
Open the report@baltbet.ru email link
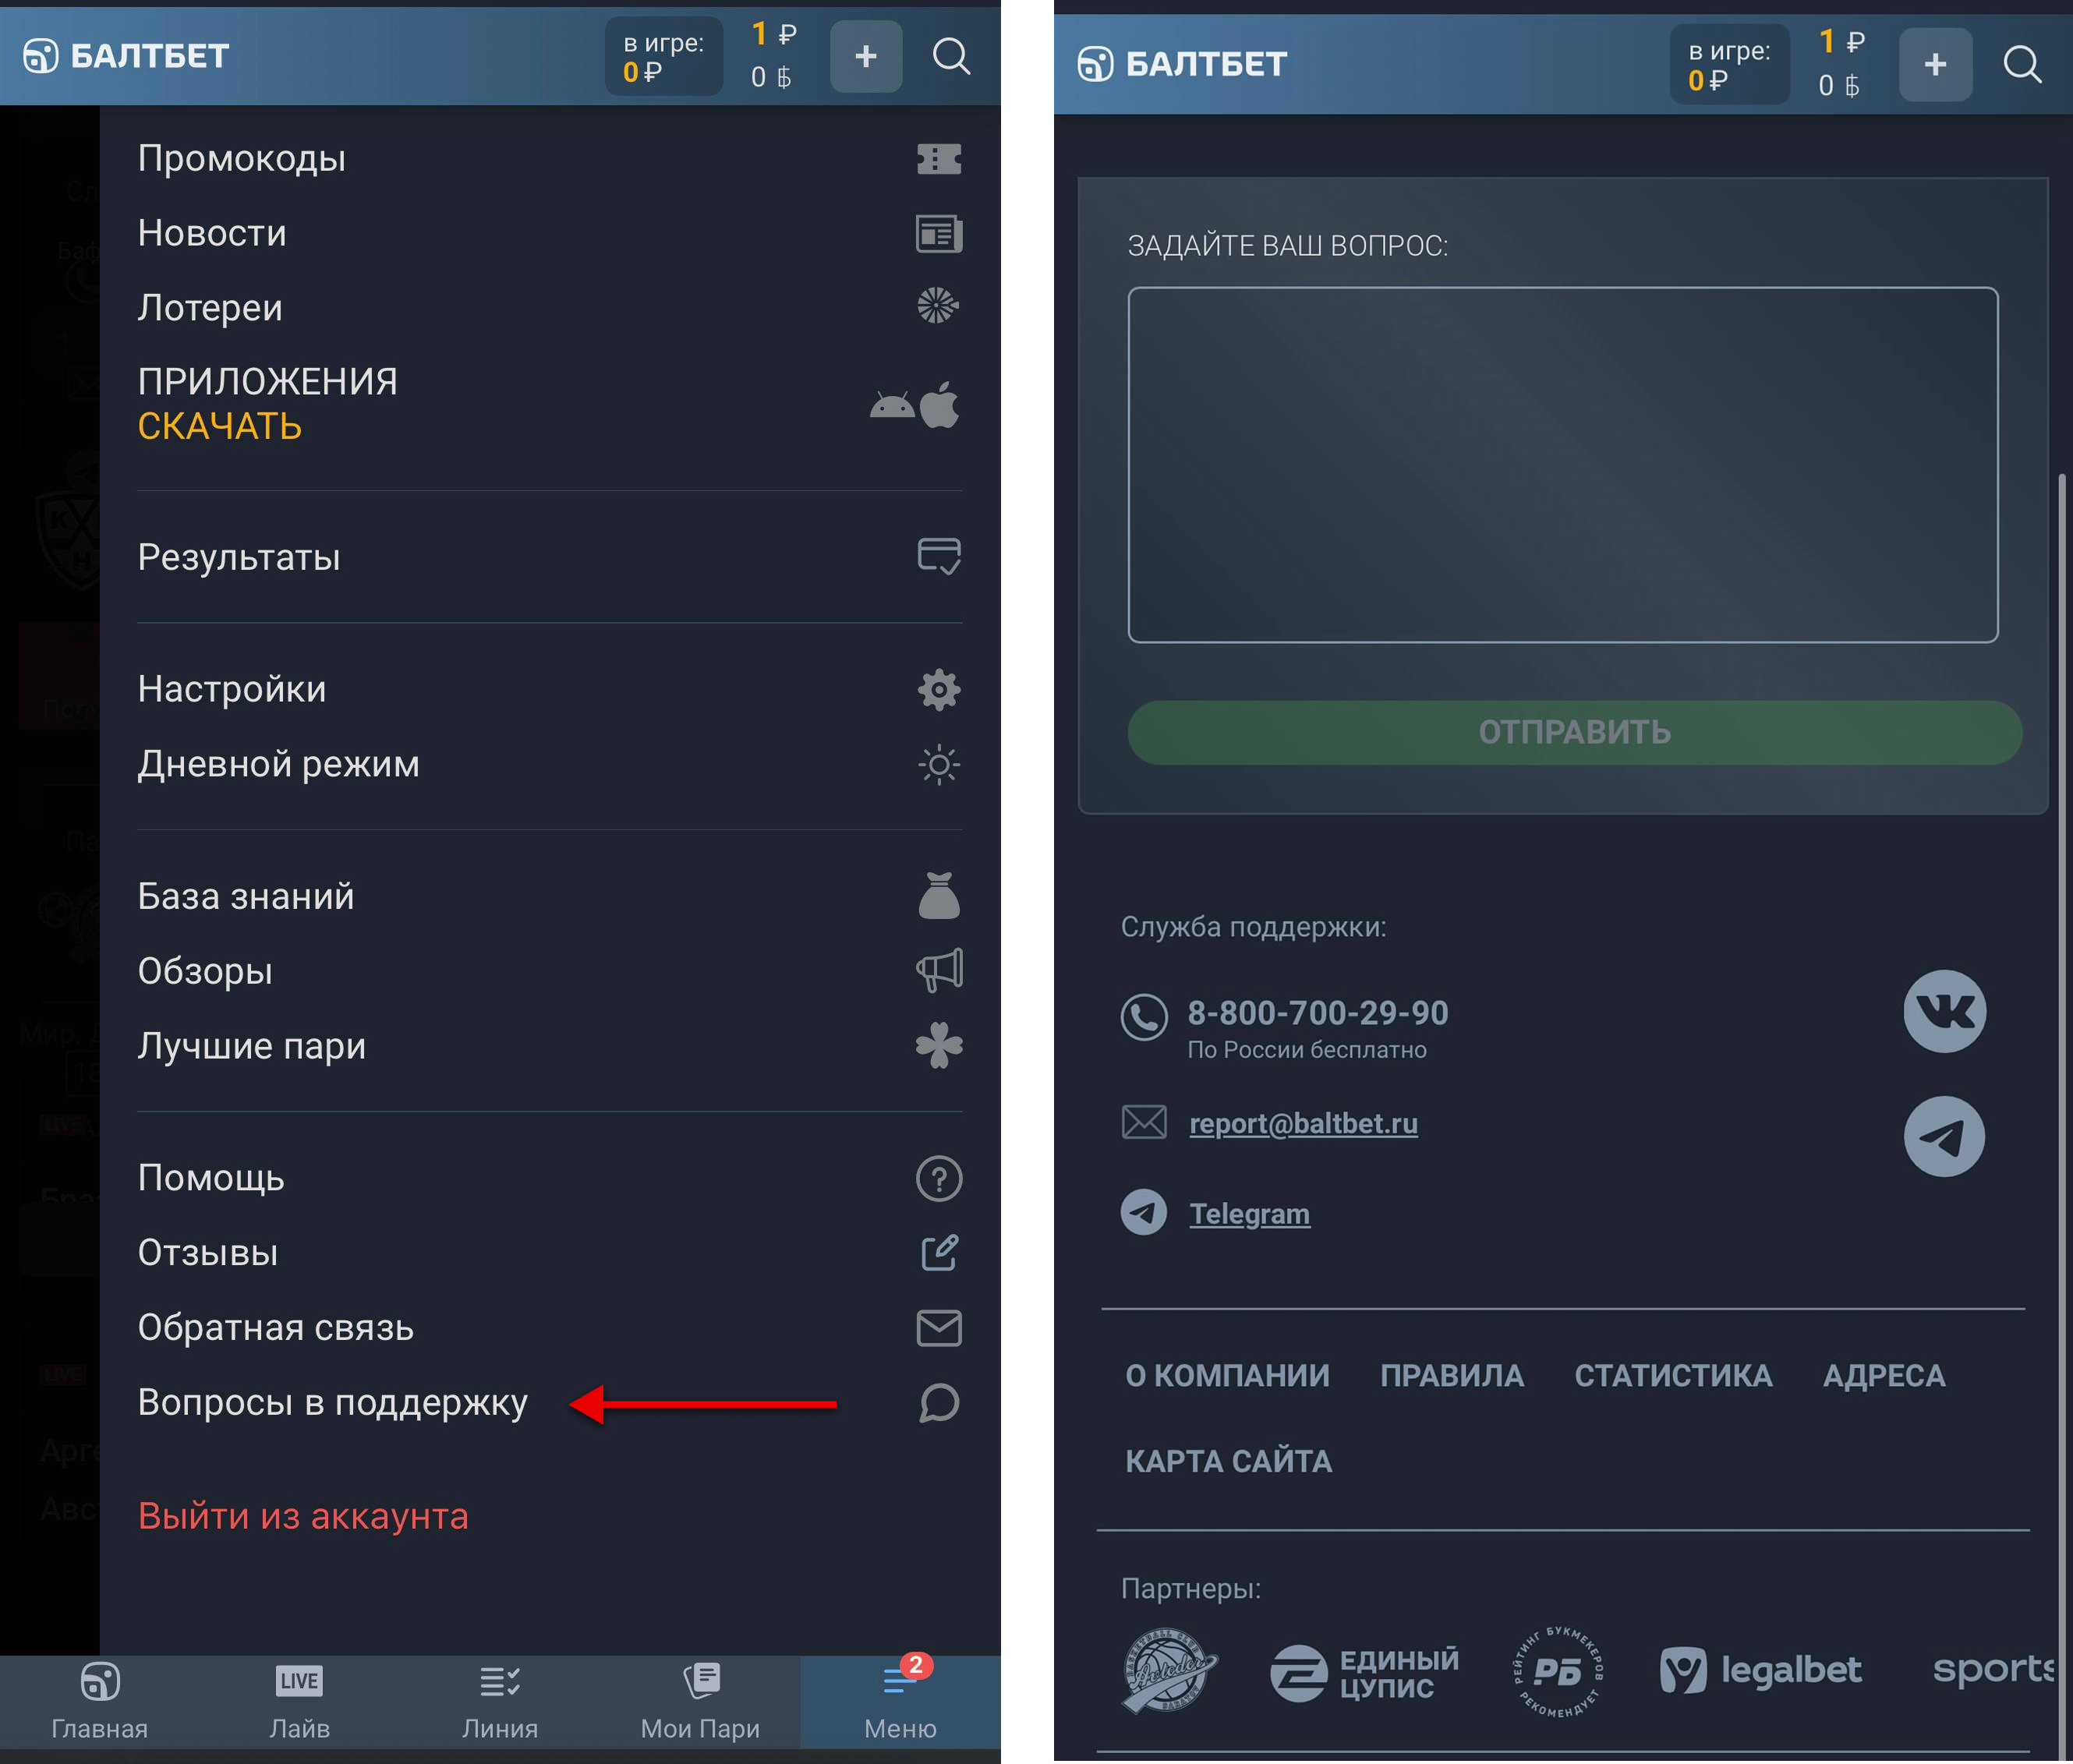(x=1302, y=1123)
